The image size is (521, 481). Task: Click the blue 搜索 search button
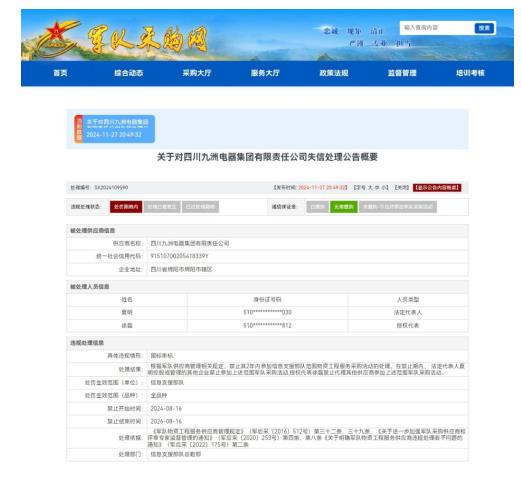[484, 28]
